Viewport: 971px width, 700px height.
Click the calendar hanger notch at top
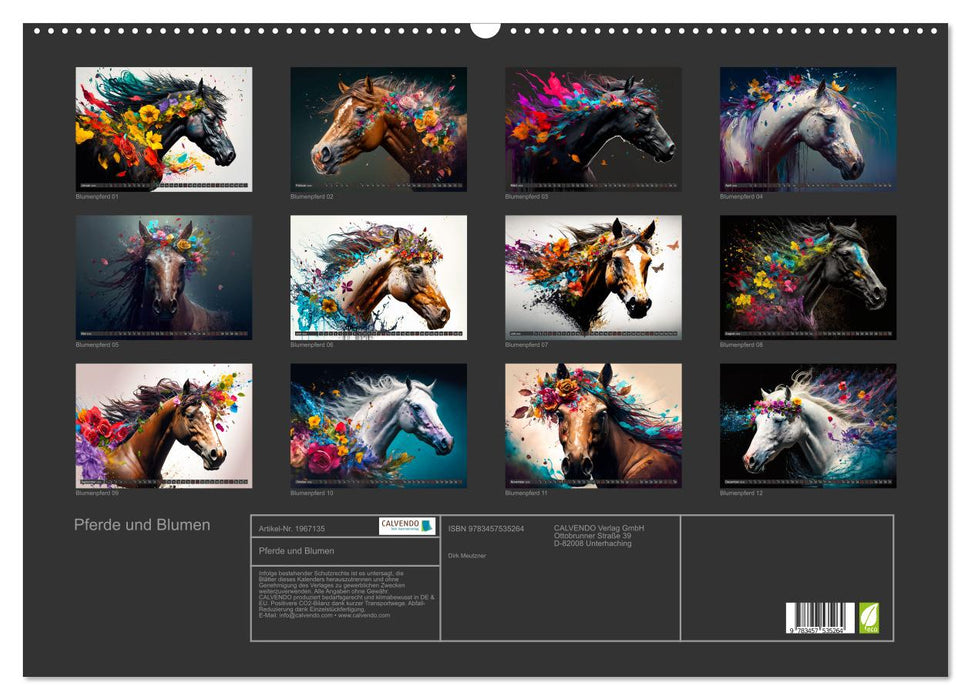point(485,28)
